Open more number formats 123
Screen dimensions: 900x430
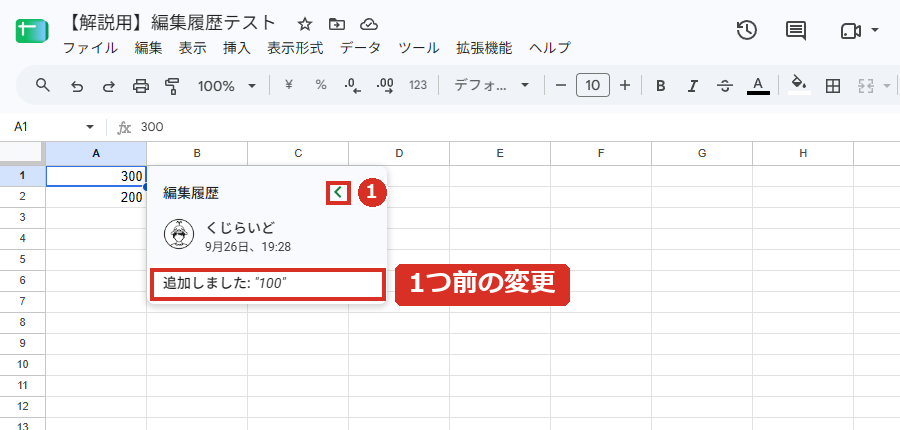tap(418, 86)
